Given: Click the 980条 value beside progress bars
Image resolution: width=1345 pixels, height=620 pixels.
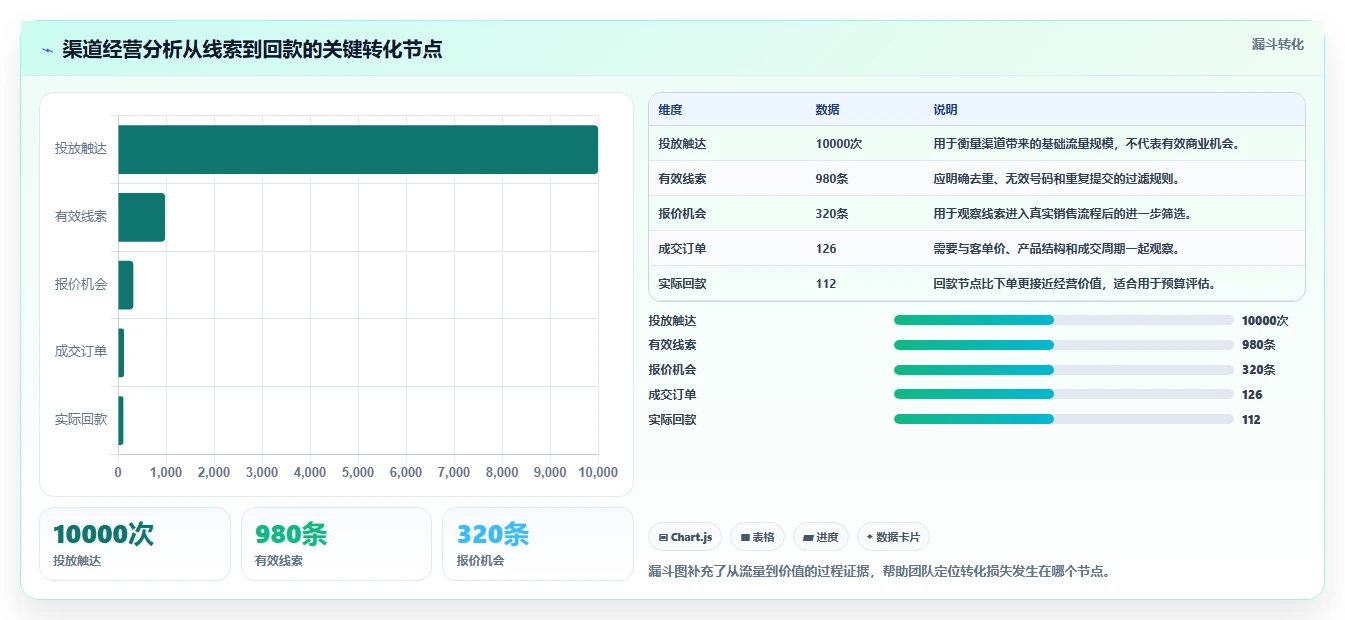Looking at the screenshot, I should click(1259, 345).
